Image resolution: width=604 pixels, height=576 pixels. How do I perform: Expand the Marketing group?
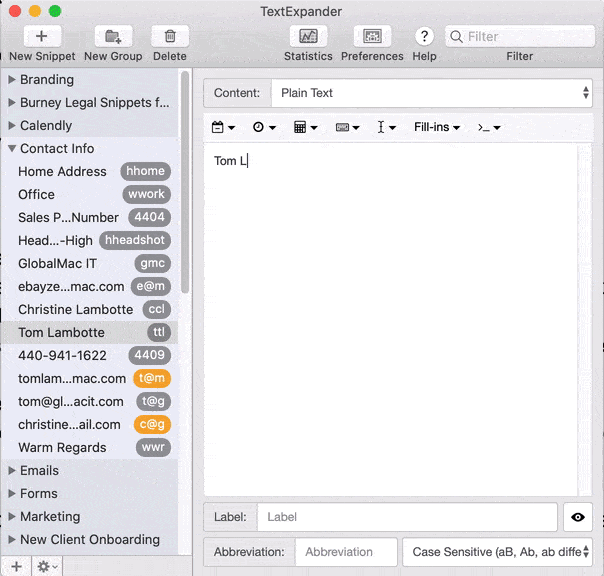coord(12,516)
